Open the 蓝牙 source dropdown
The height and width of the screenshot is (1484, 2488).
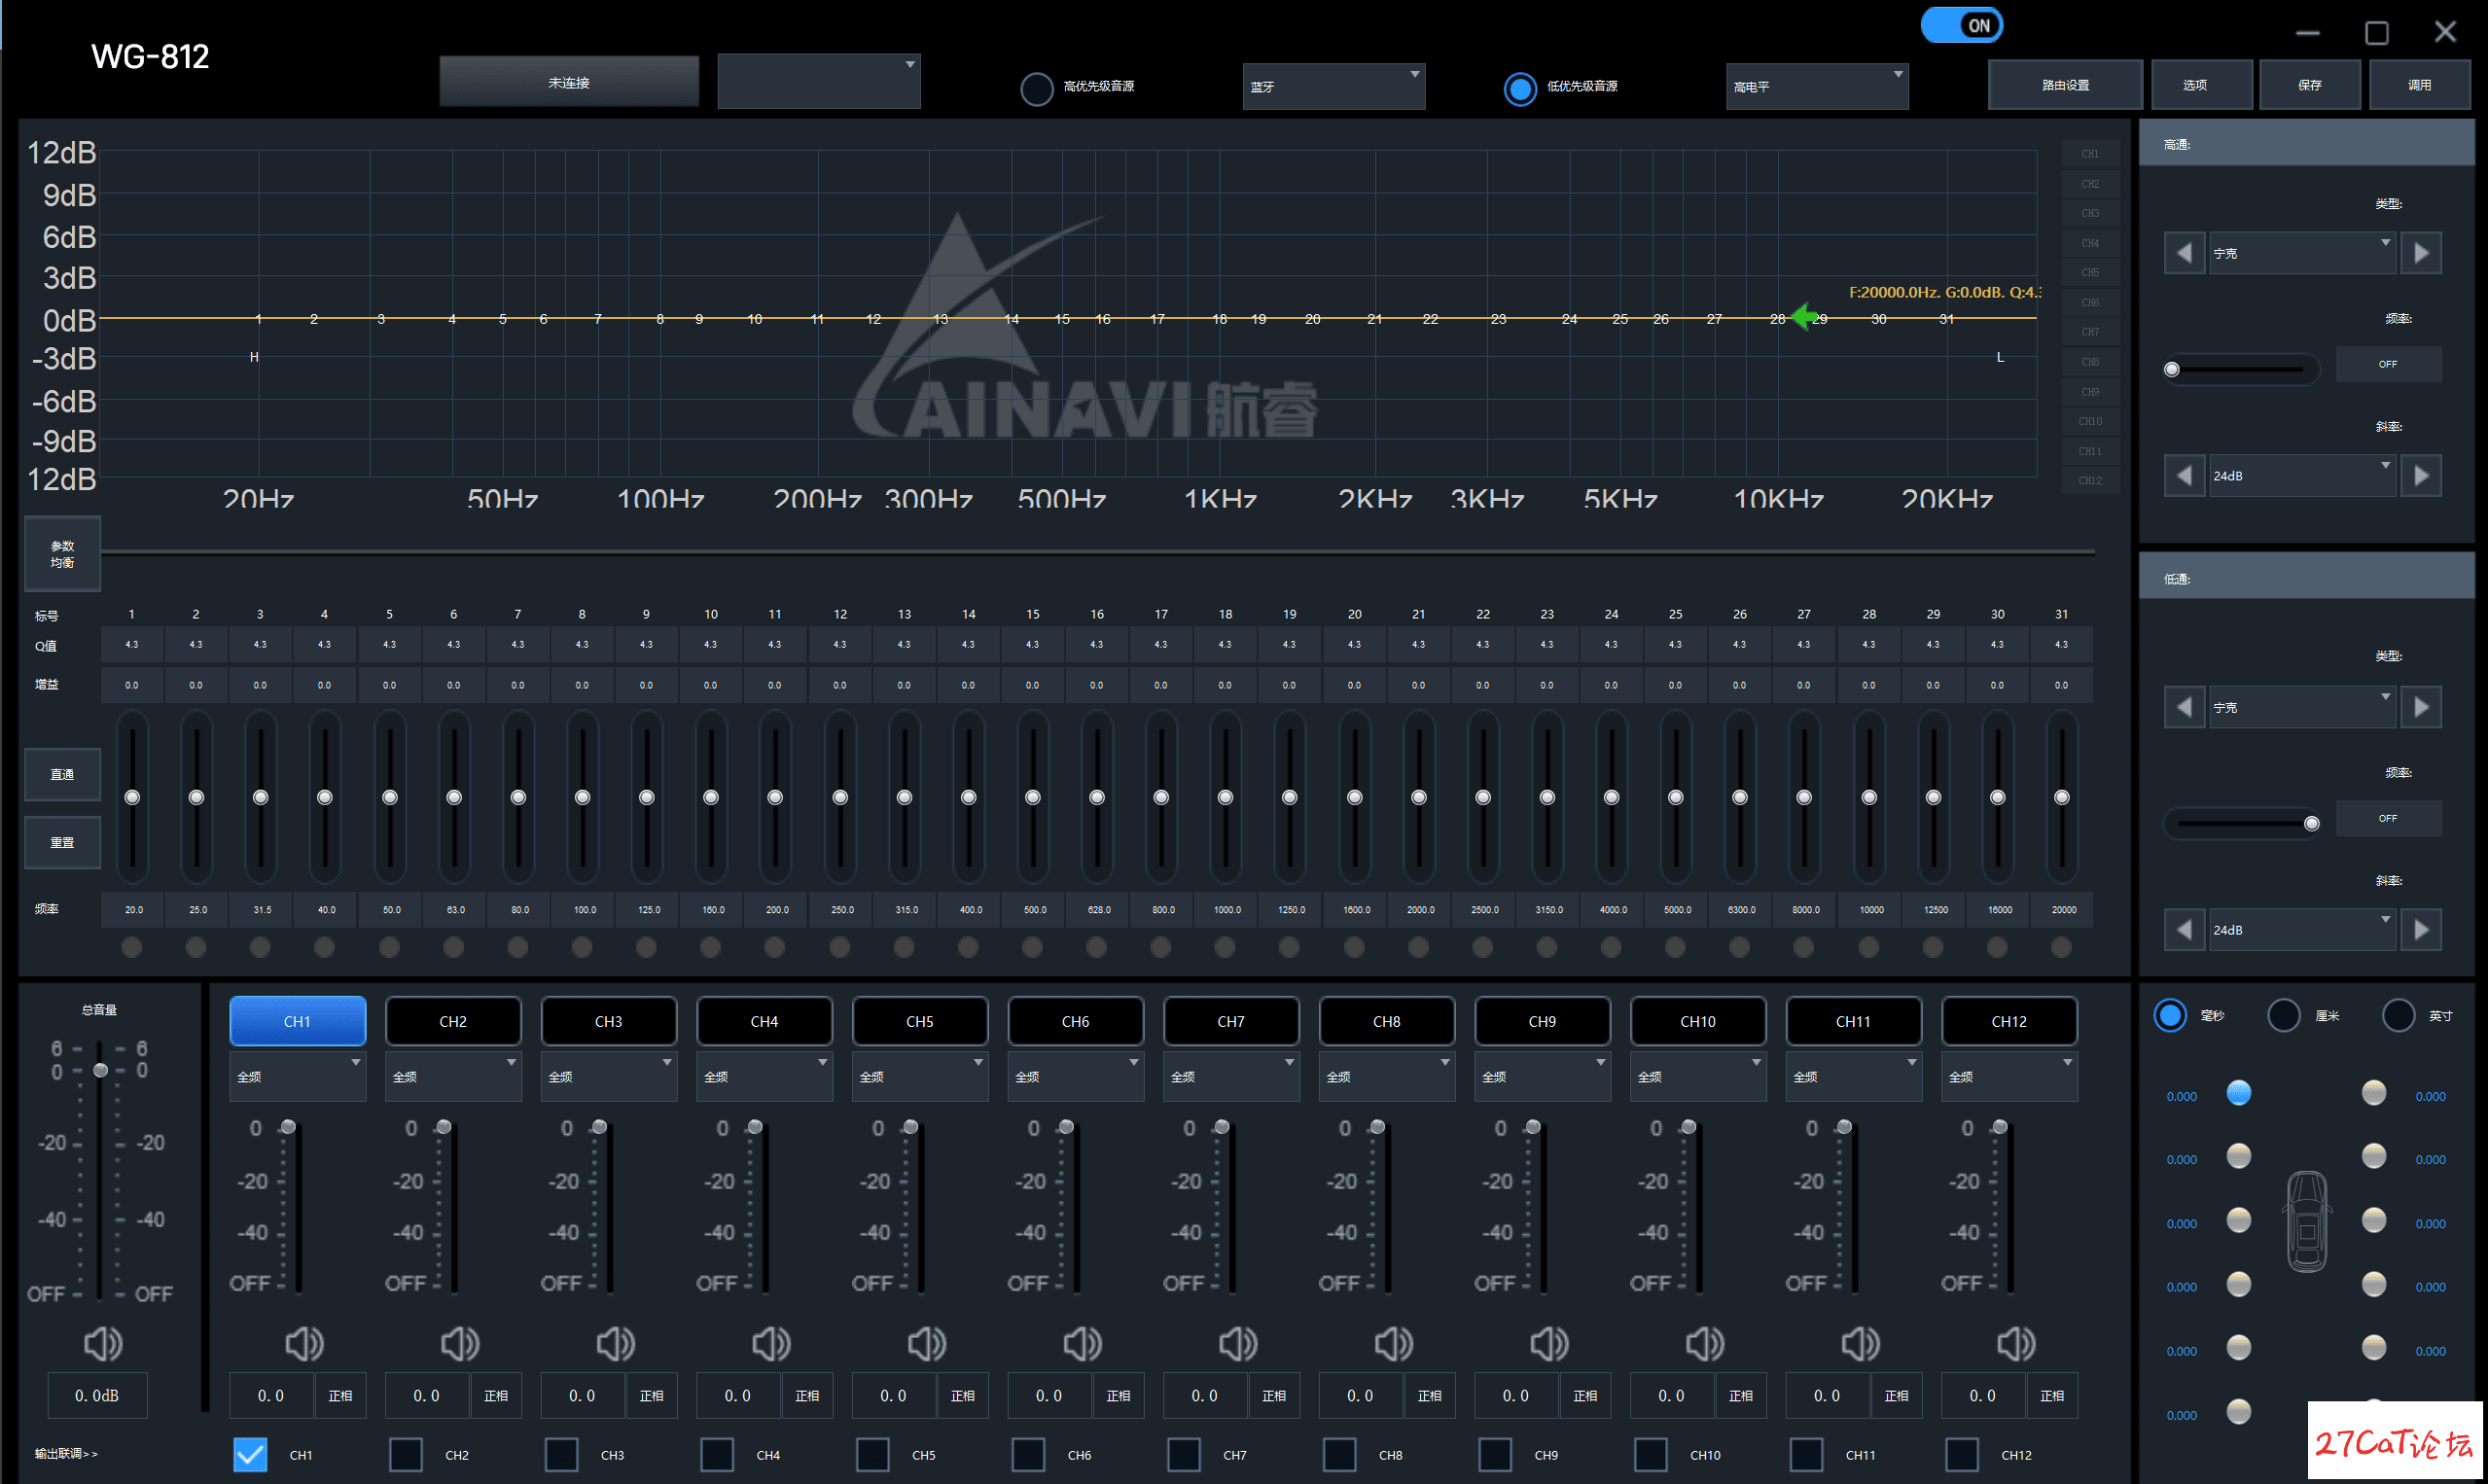1334,86
